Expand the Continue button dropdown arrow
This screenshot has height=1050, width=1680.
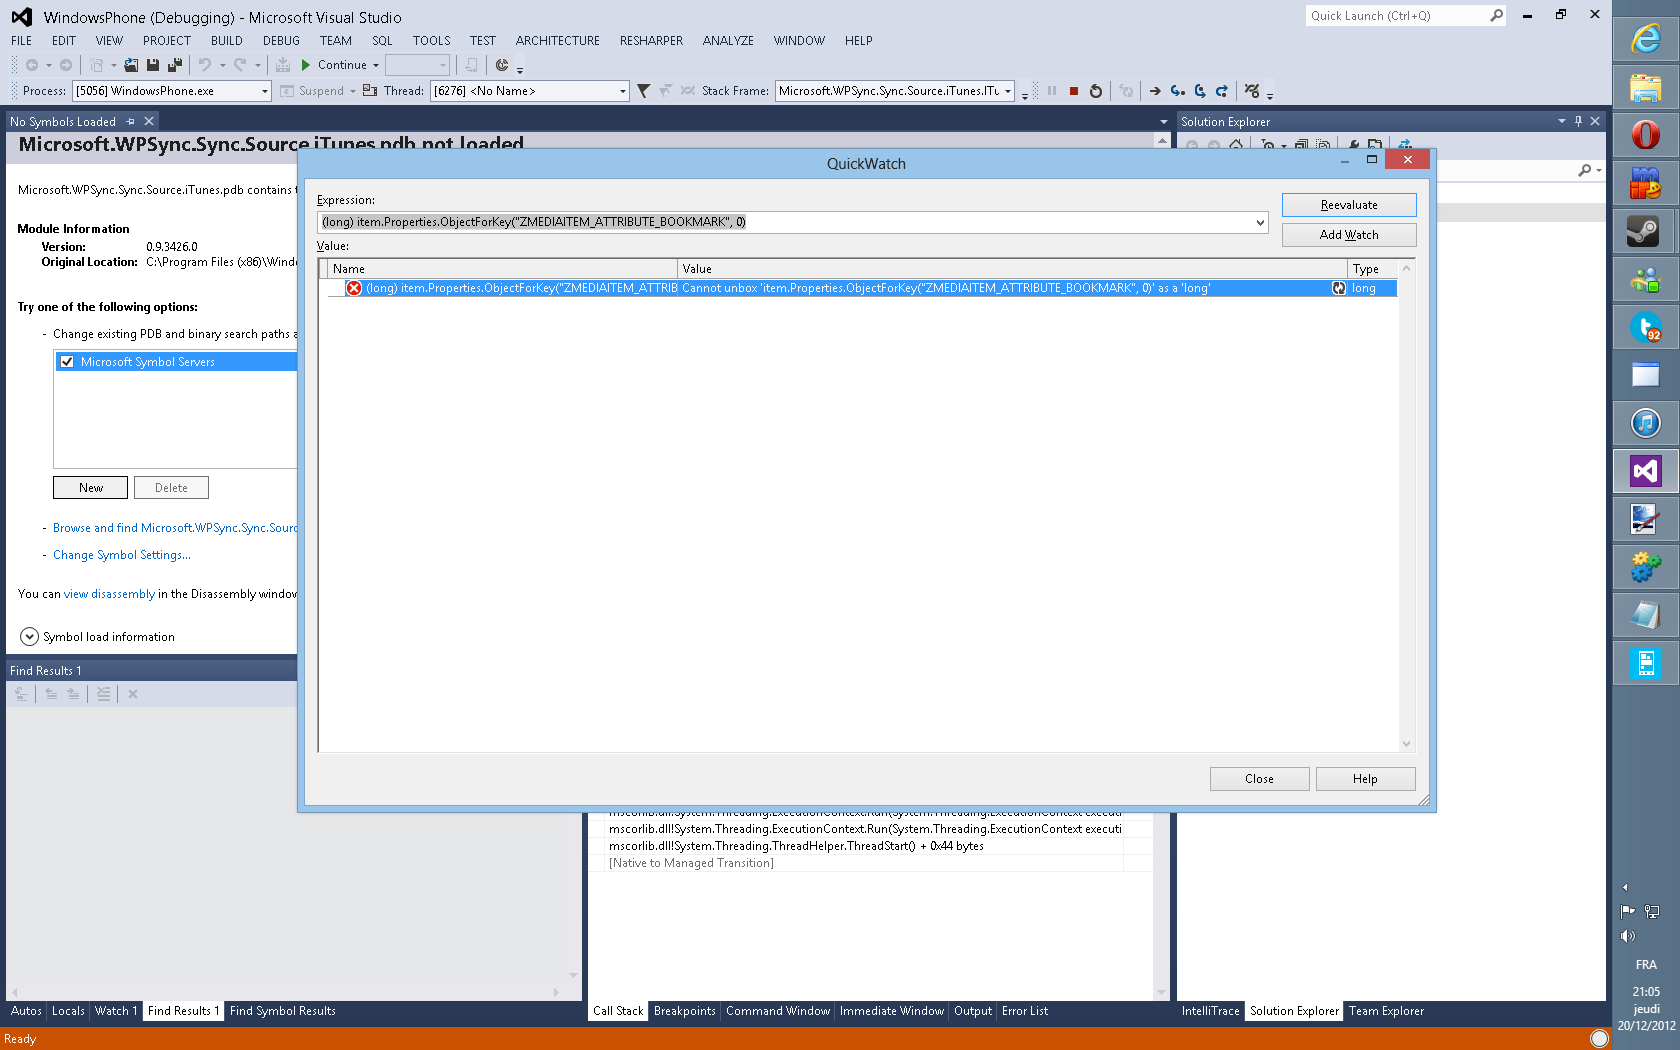(x=376, y=65)
